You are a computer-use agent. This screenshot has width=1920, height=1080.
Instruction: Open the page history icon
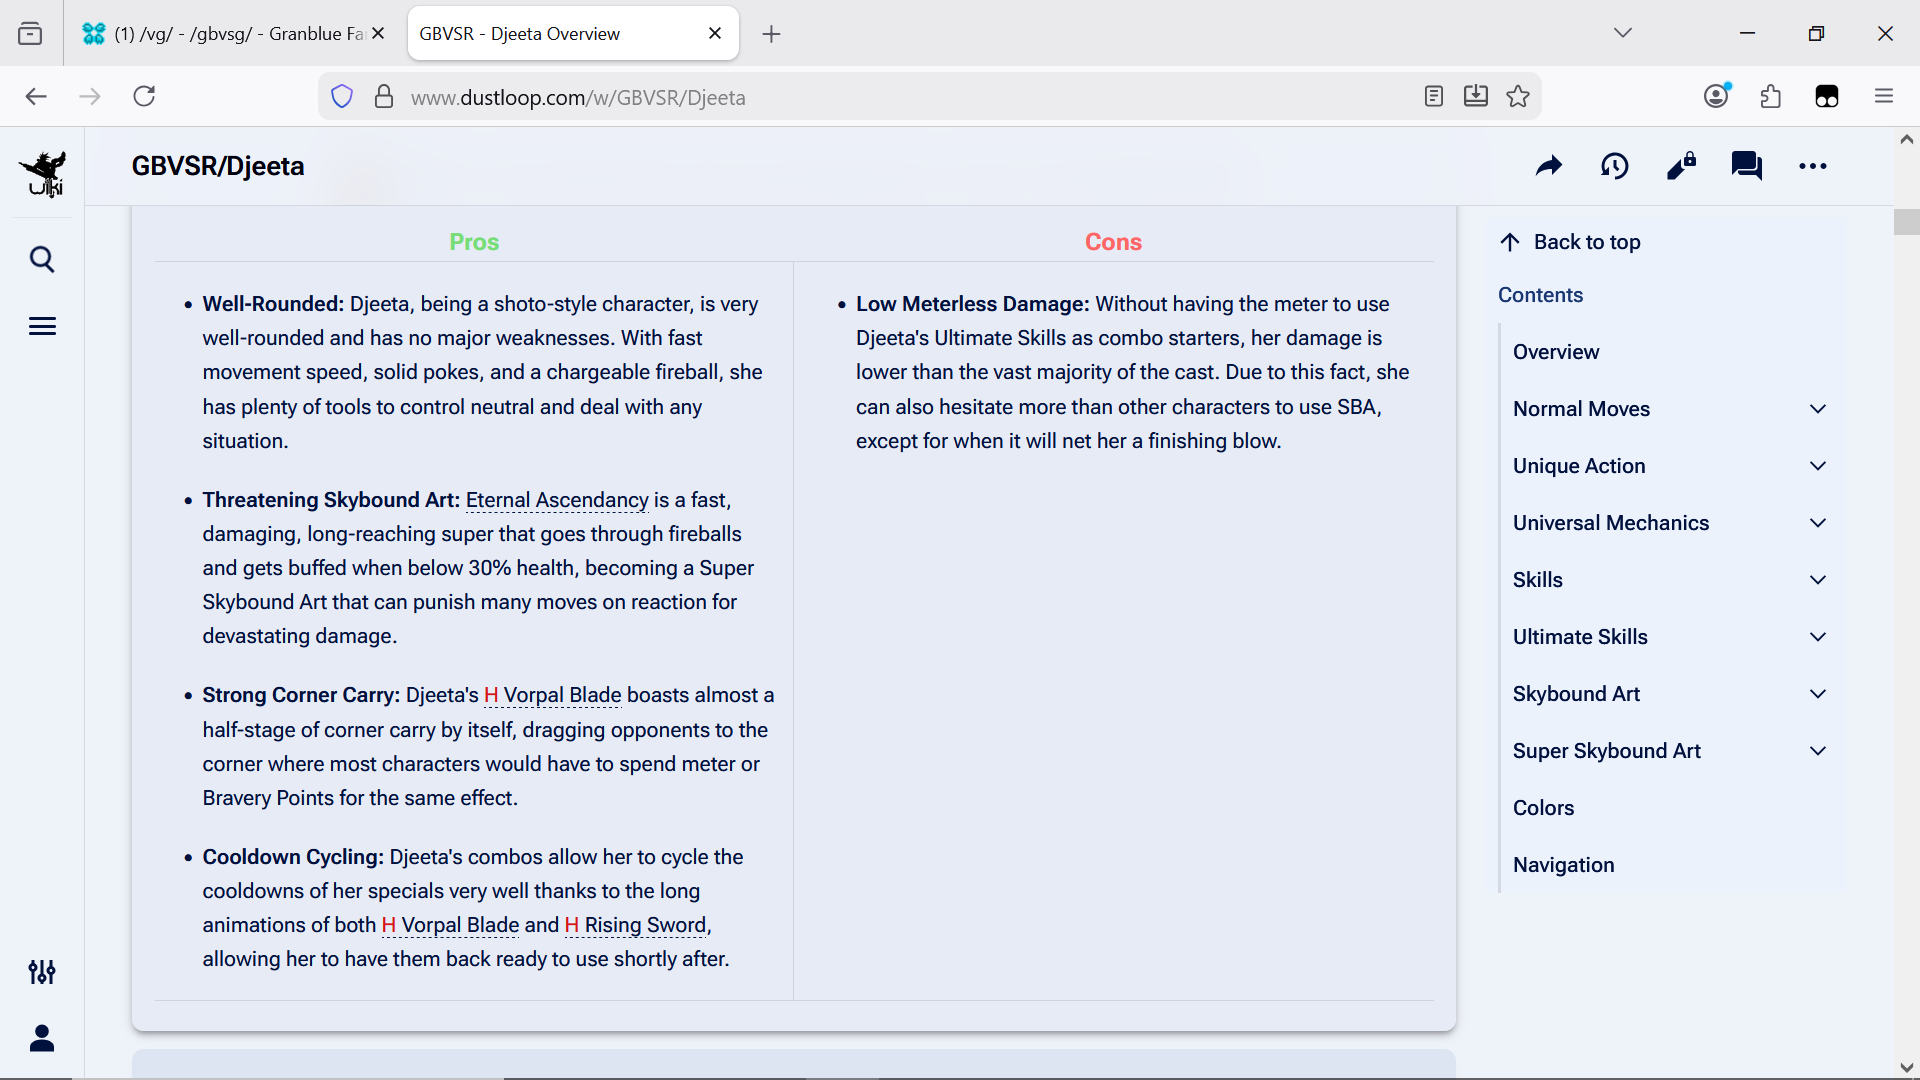1614,166
